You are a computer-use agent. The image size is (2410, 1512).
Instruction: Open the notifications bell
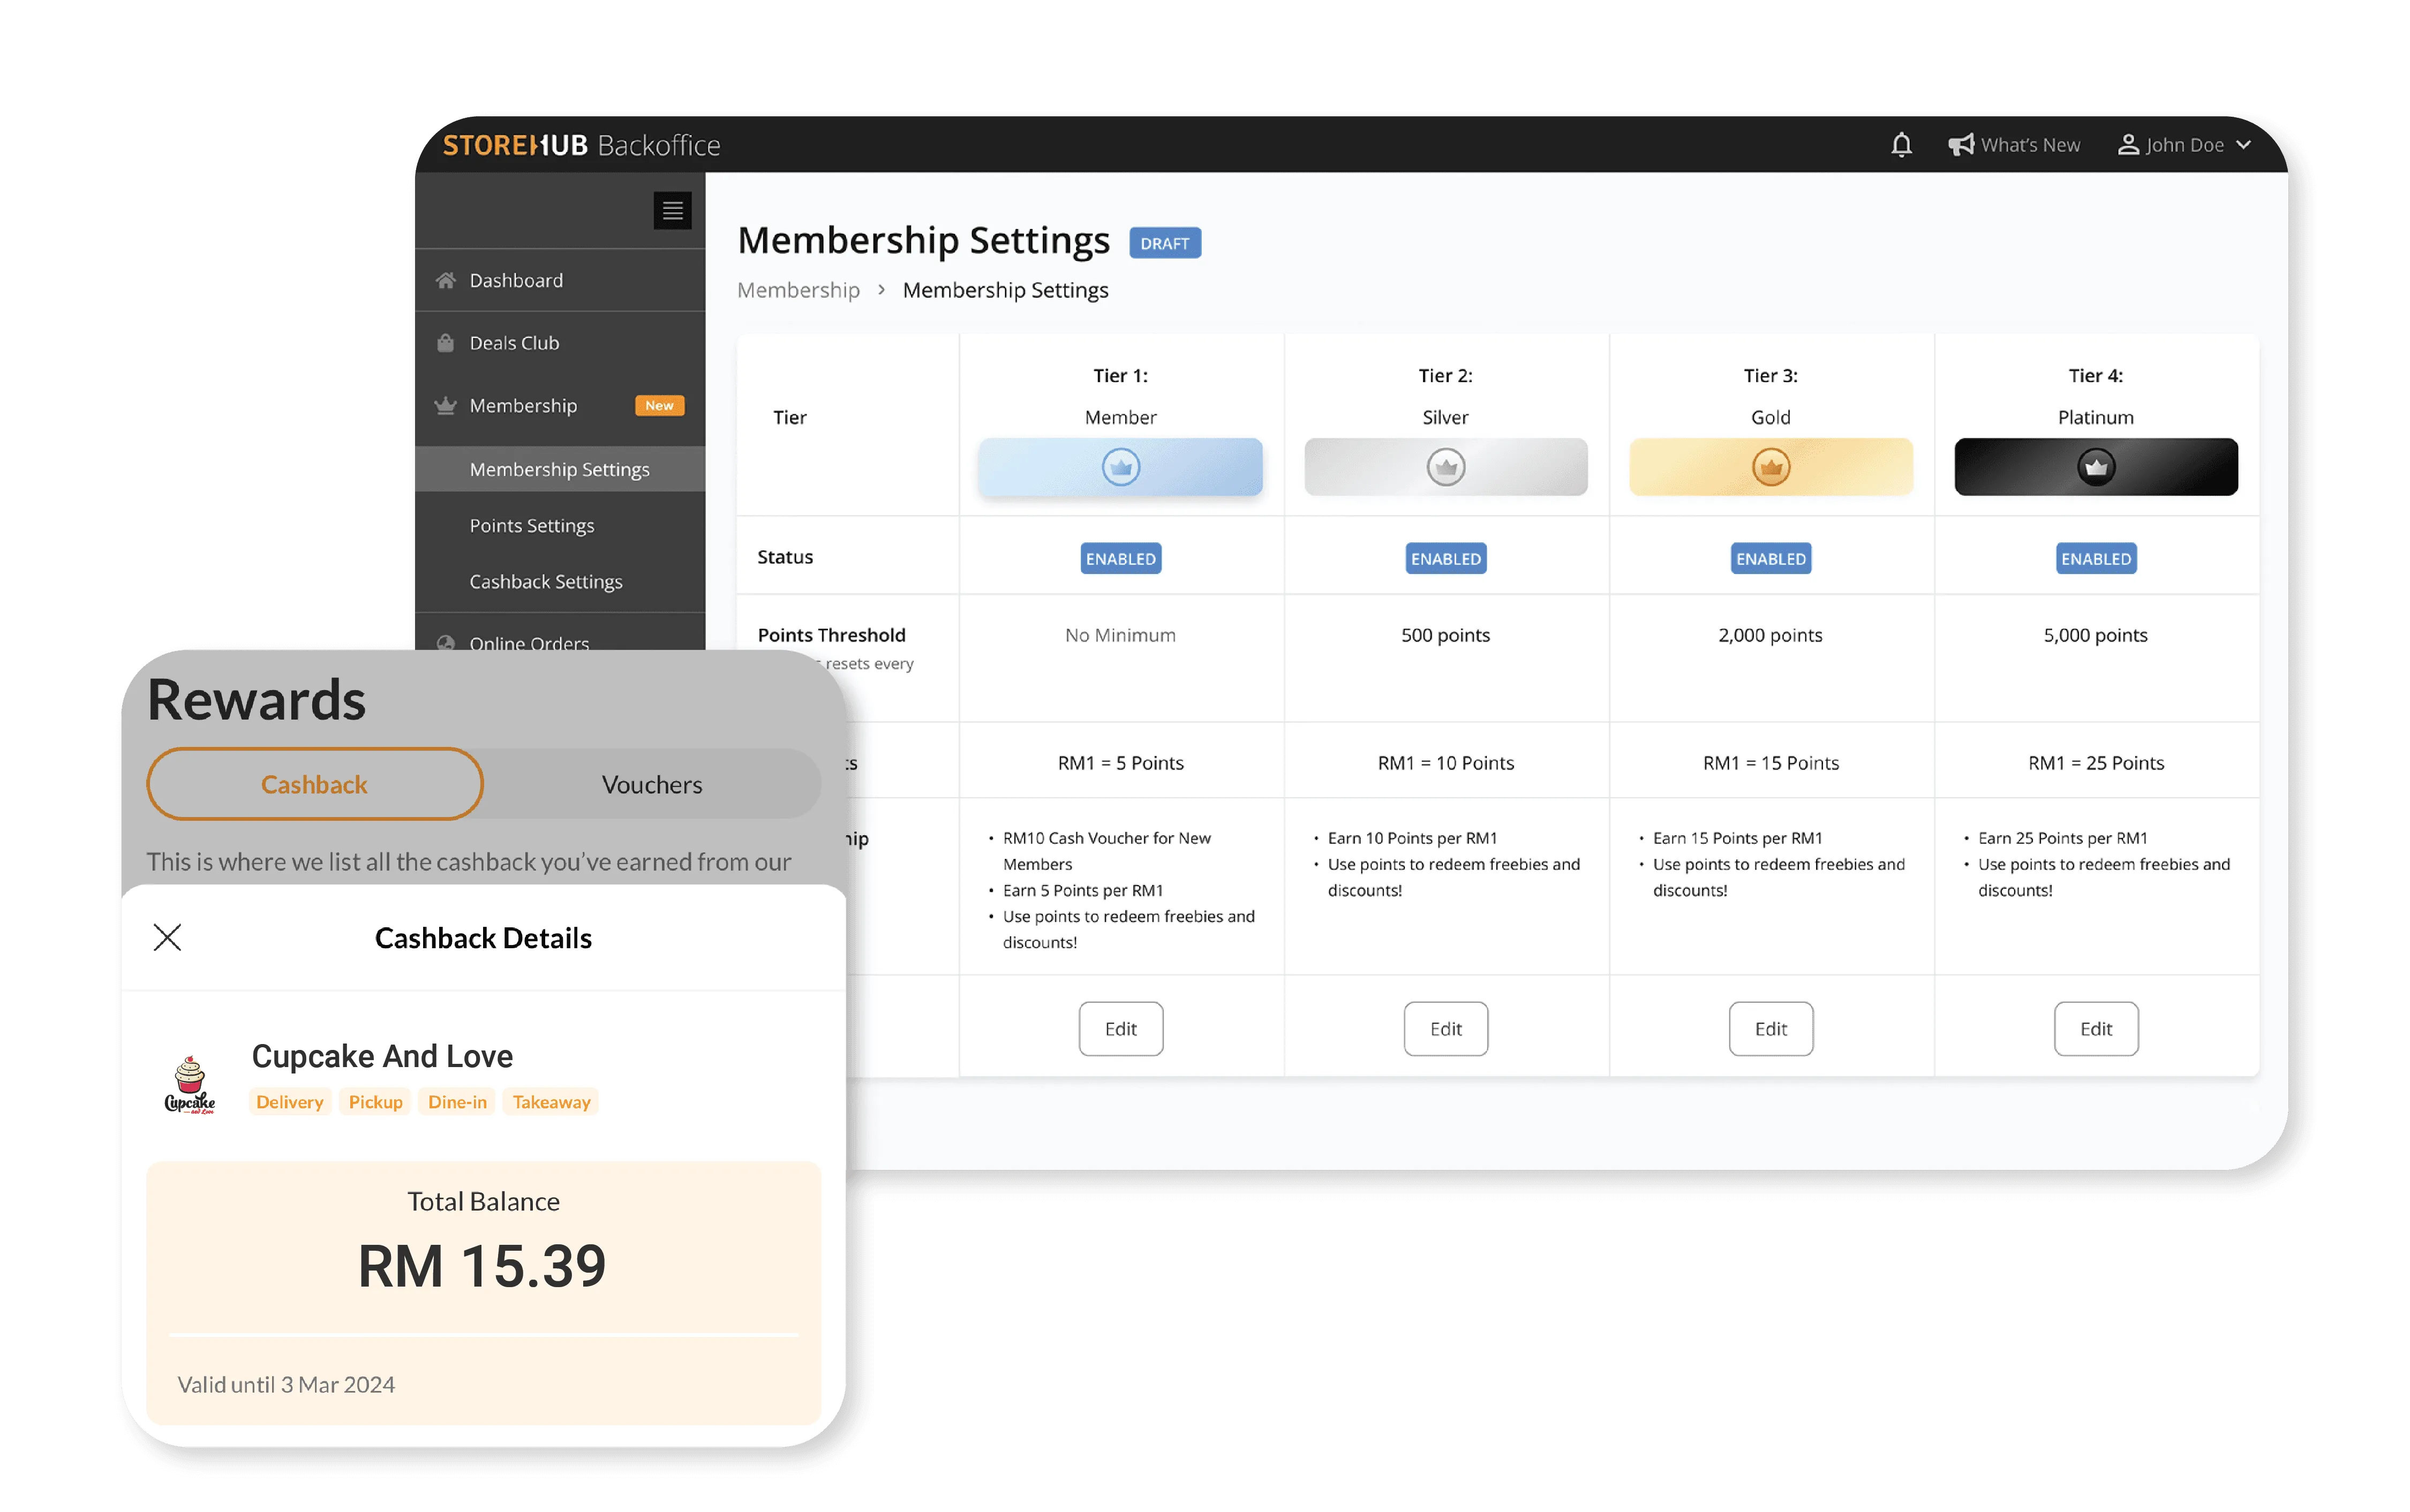coord(1901,145)
